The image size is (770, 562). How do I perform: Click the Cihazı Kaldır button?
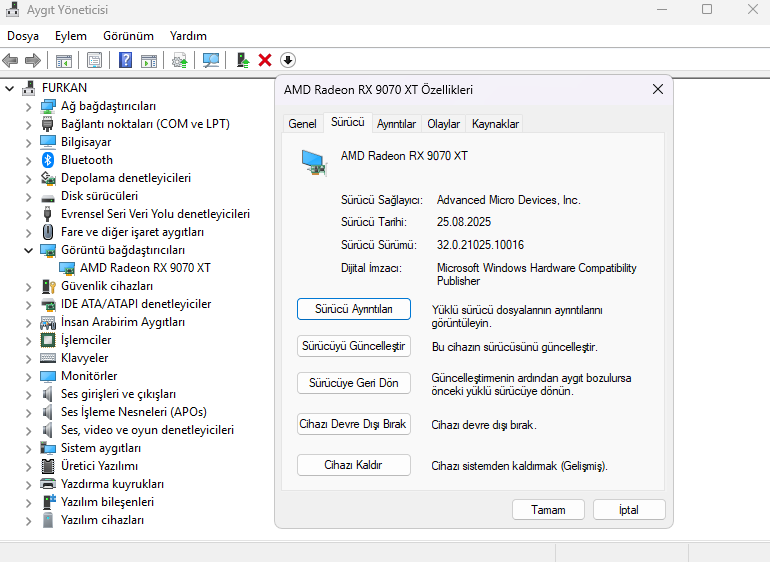click(x=354, y=465)
